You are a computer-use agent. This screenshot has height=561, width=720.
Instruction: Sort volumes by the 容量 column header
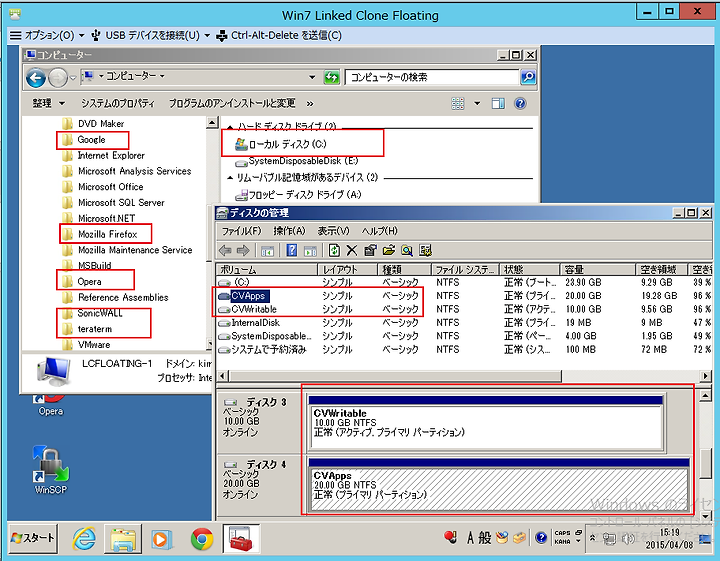(597, 269)
